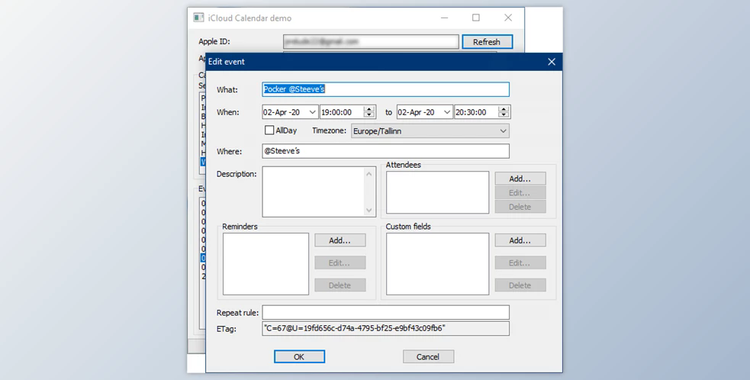750x380 pixels.
Task: Close the iCloud Calendar demo window
Action: pyautogui.click(x=508, y=18)
